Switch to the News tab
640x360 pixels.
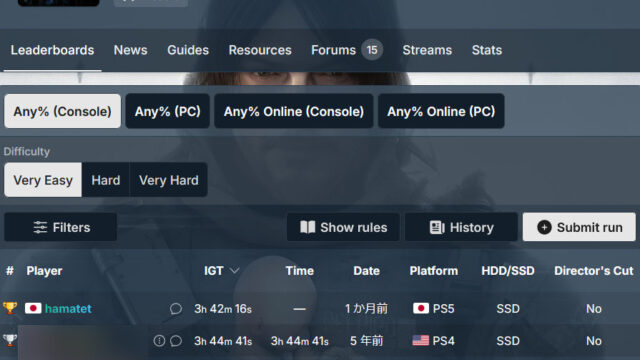pos(131,50)
